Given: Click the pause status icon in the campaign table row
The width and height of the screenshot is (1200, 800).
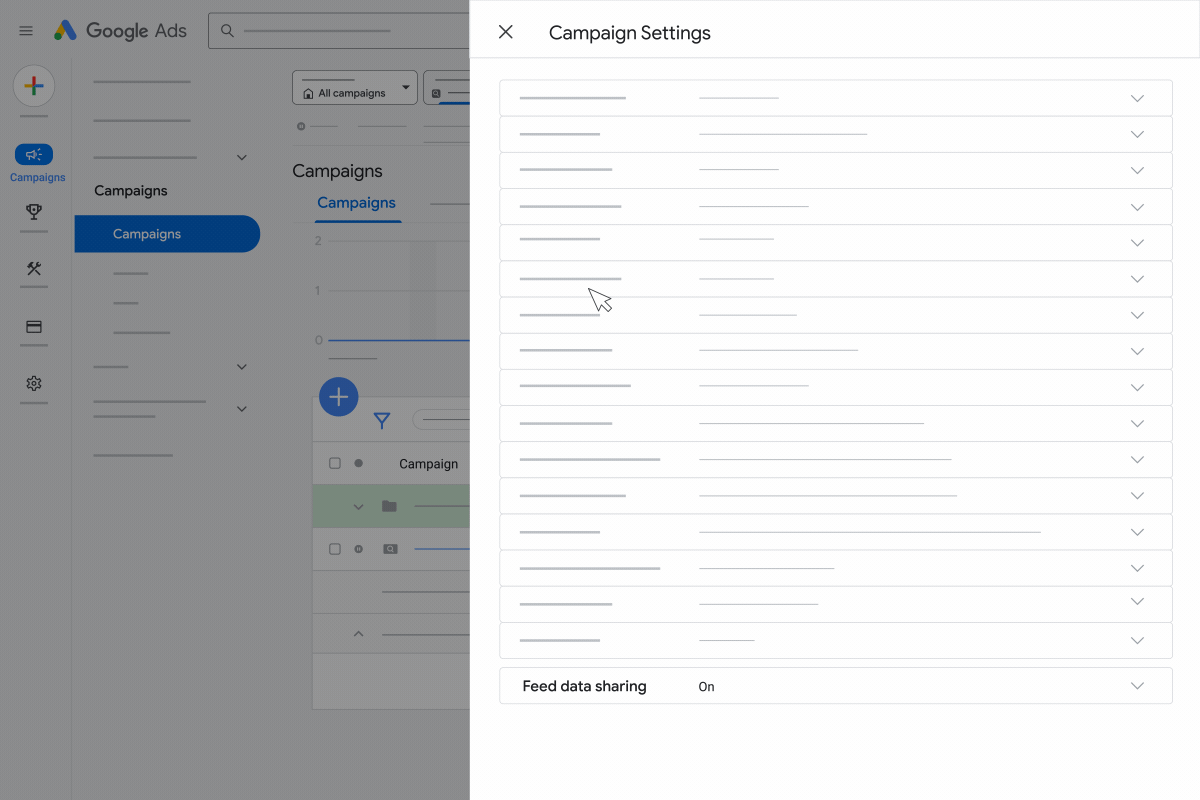Looking at the screenshot, I should [x=358, y=549].
